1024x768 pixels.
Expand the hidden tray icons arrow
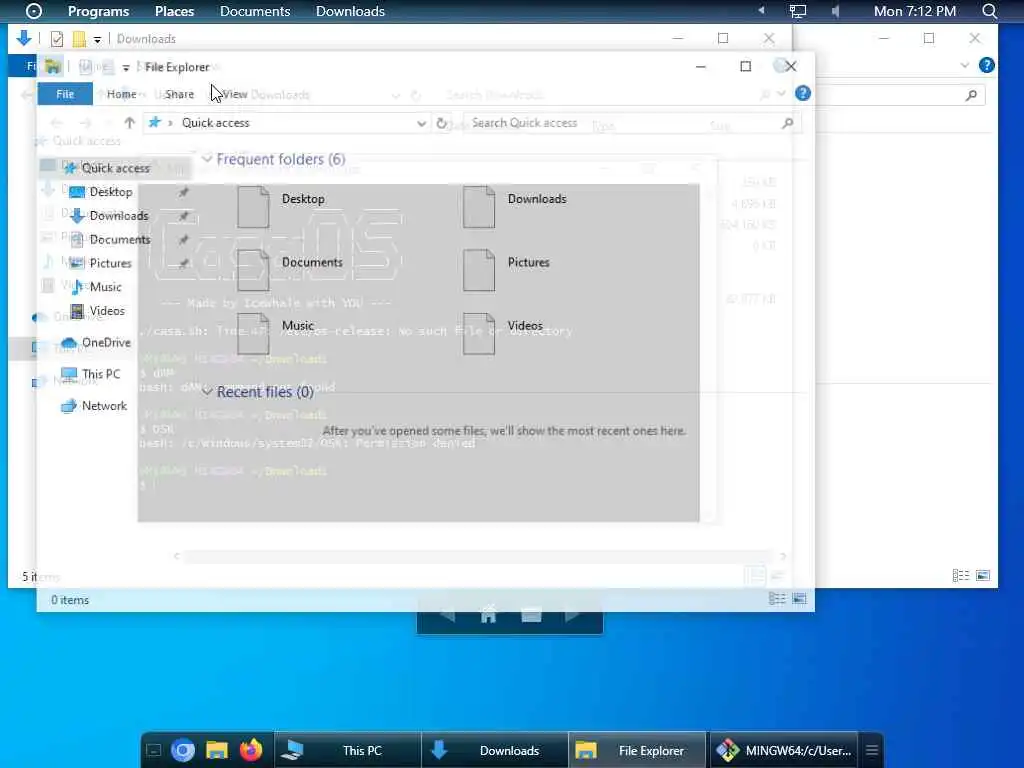point(761,11)
